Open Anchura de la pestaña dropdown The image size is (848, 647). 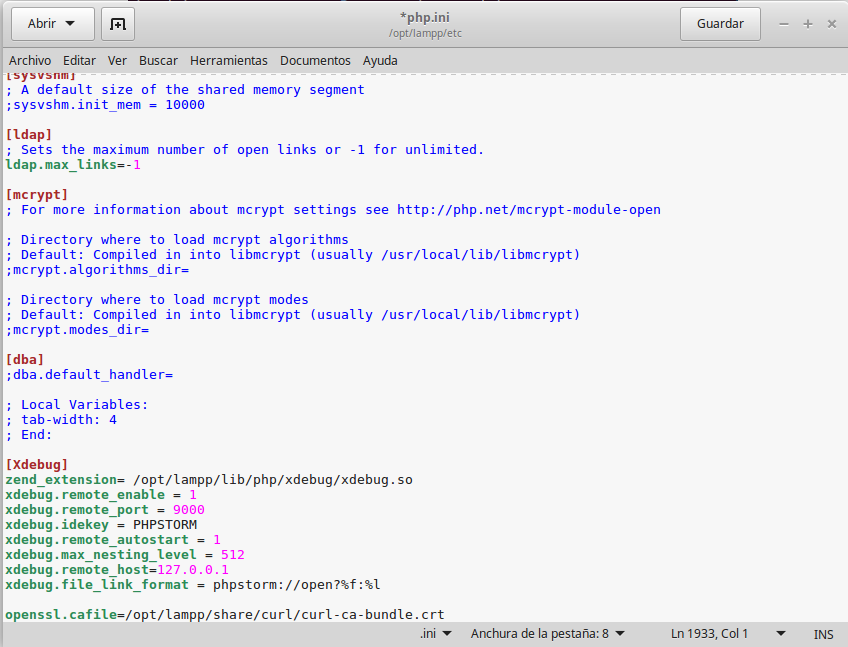547,633
